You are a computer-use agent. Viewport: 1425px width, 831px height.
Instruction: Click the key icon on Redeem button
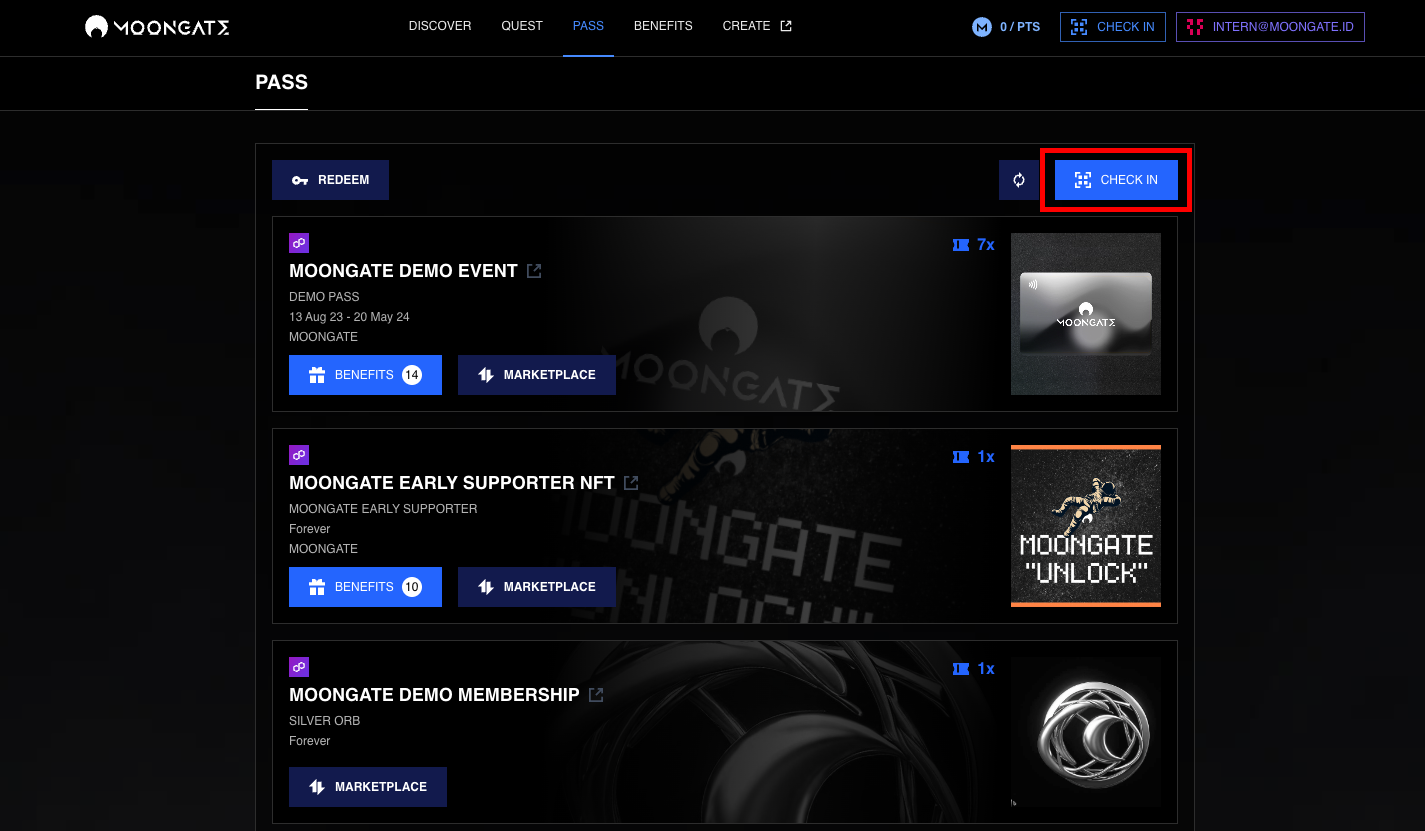tap(300, 180)
